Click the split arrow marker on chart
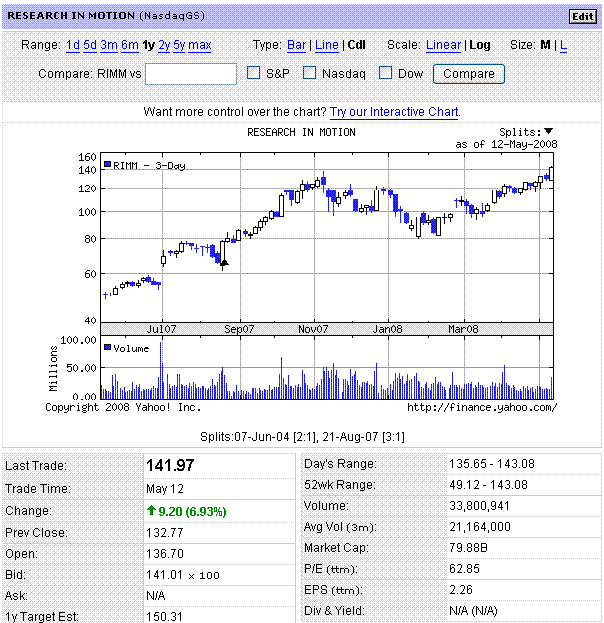 [x=225, y=263]
